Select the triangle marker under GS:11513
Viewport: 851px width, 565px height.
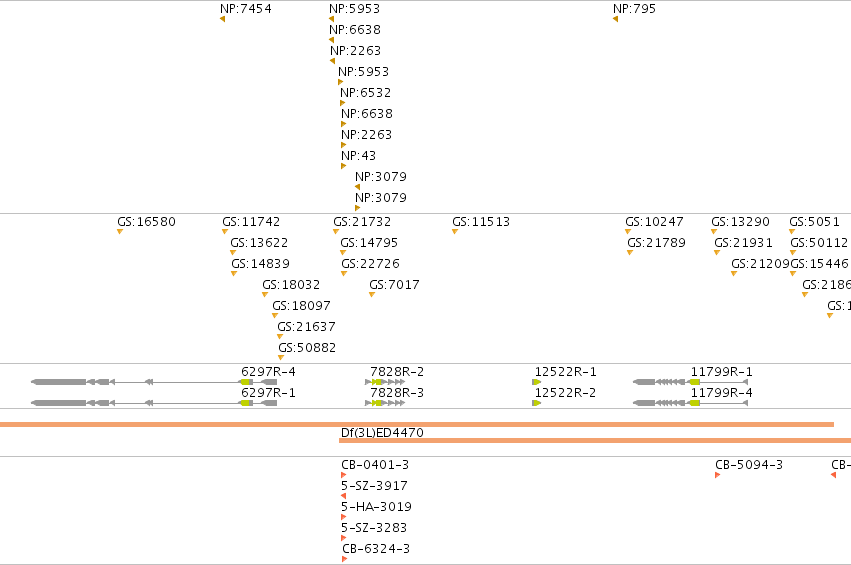[455, 232]
